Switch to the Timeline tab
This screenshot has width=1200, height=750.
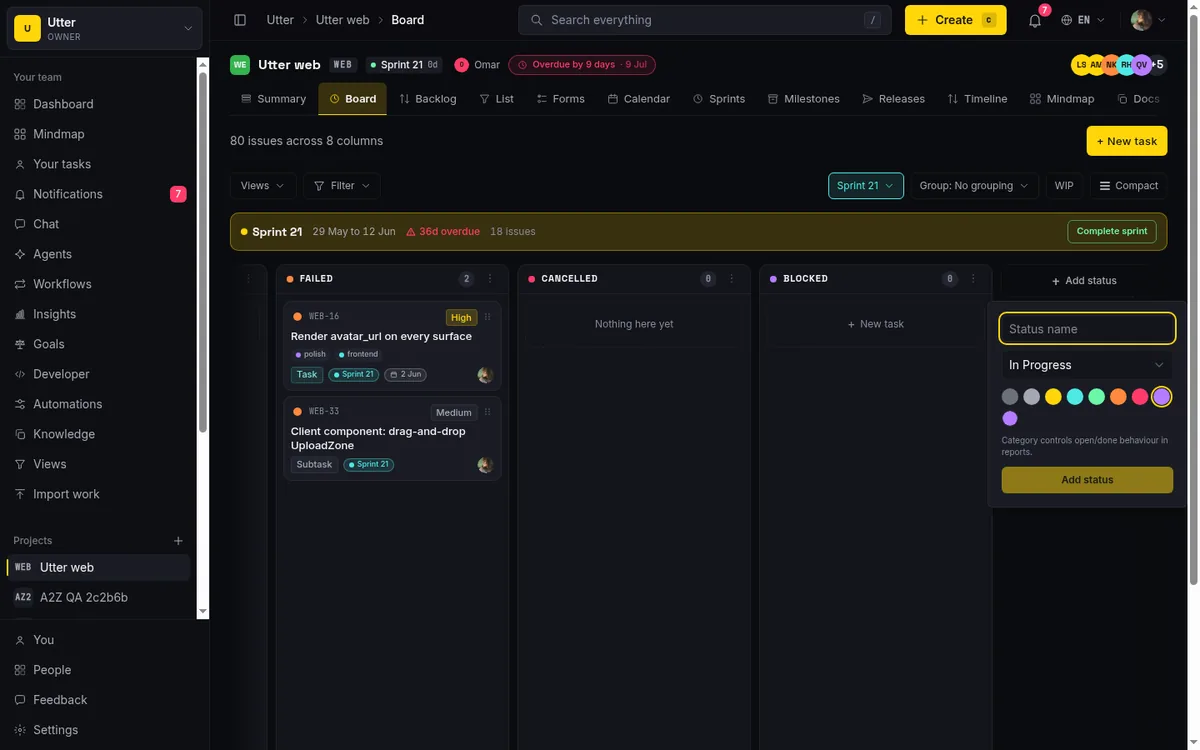pyautogui.click(x=977, y=99)
